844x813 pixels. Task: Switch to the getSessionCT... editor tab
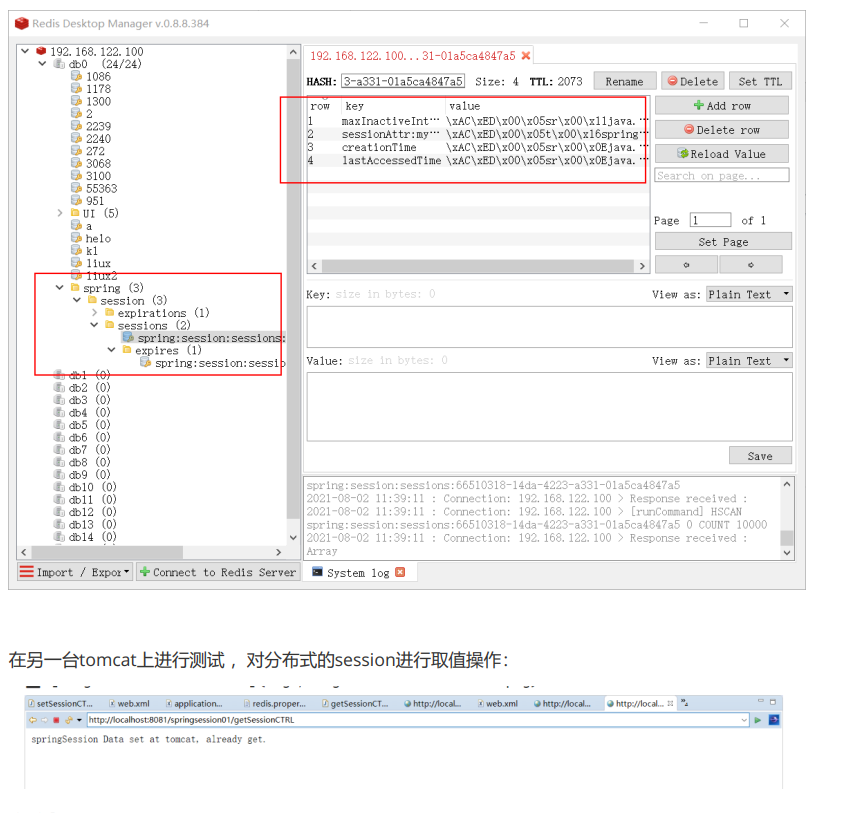[x=354, y=704]
